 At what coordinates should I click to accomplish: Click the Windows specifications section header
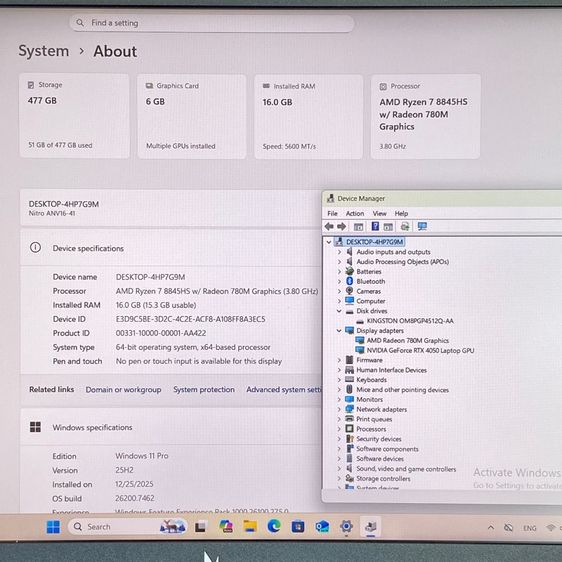coord(171,427)
